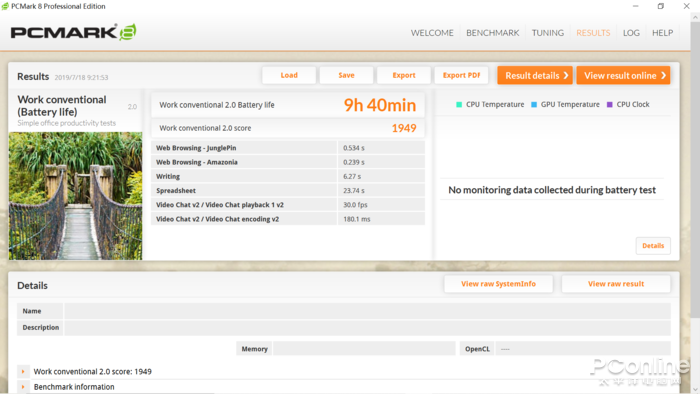Click the OpenCL value field
Image resolution: width=700 pixels, height=394 pixels.
point(583,348)
